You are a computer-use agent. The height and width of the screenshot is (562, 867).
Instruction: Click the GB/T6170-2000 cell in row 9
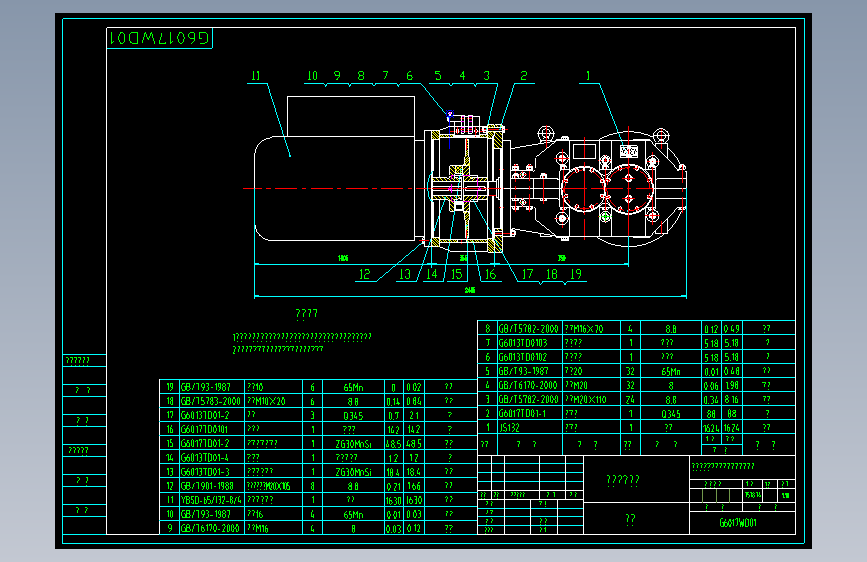pos(210,528)
